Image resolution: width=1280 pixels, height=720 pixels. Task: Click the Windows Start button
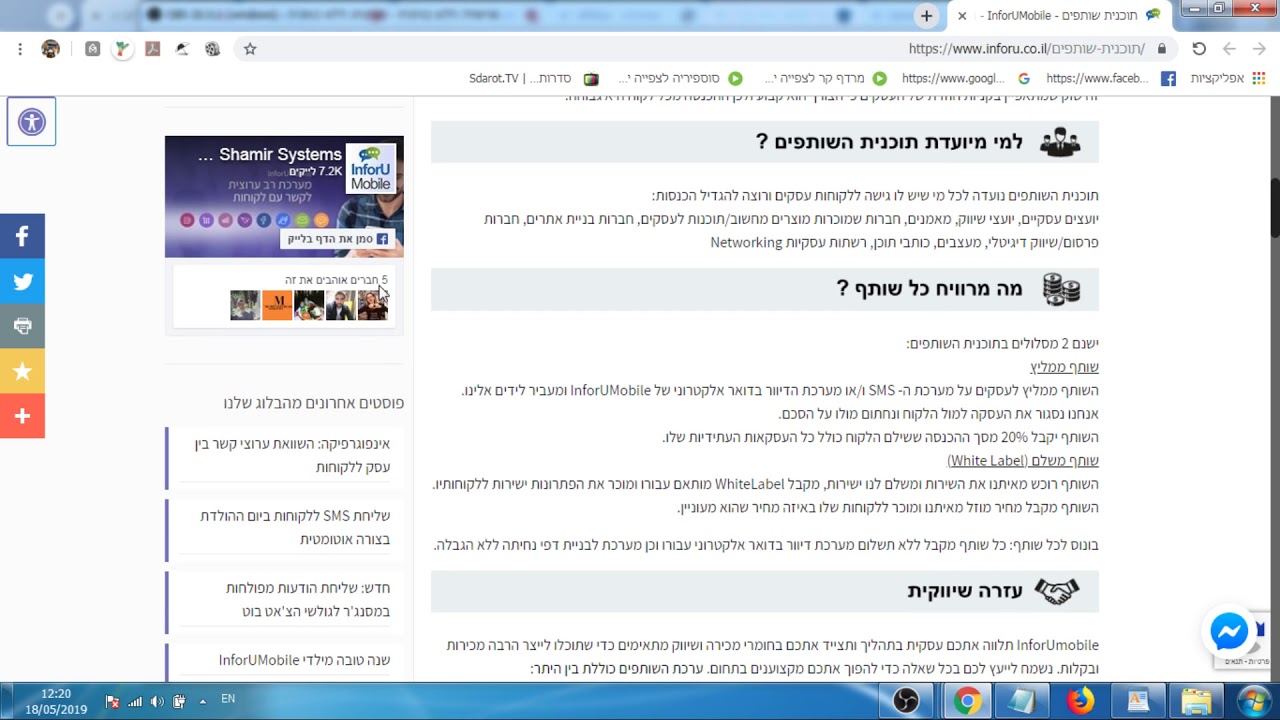[x=1253, y=701]
